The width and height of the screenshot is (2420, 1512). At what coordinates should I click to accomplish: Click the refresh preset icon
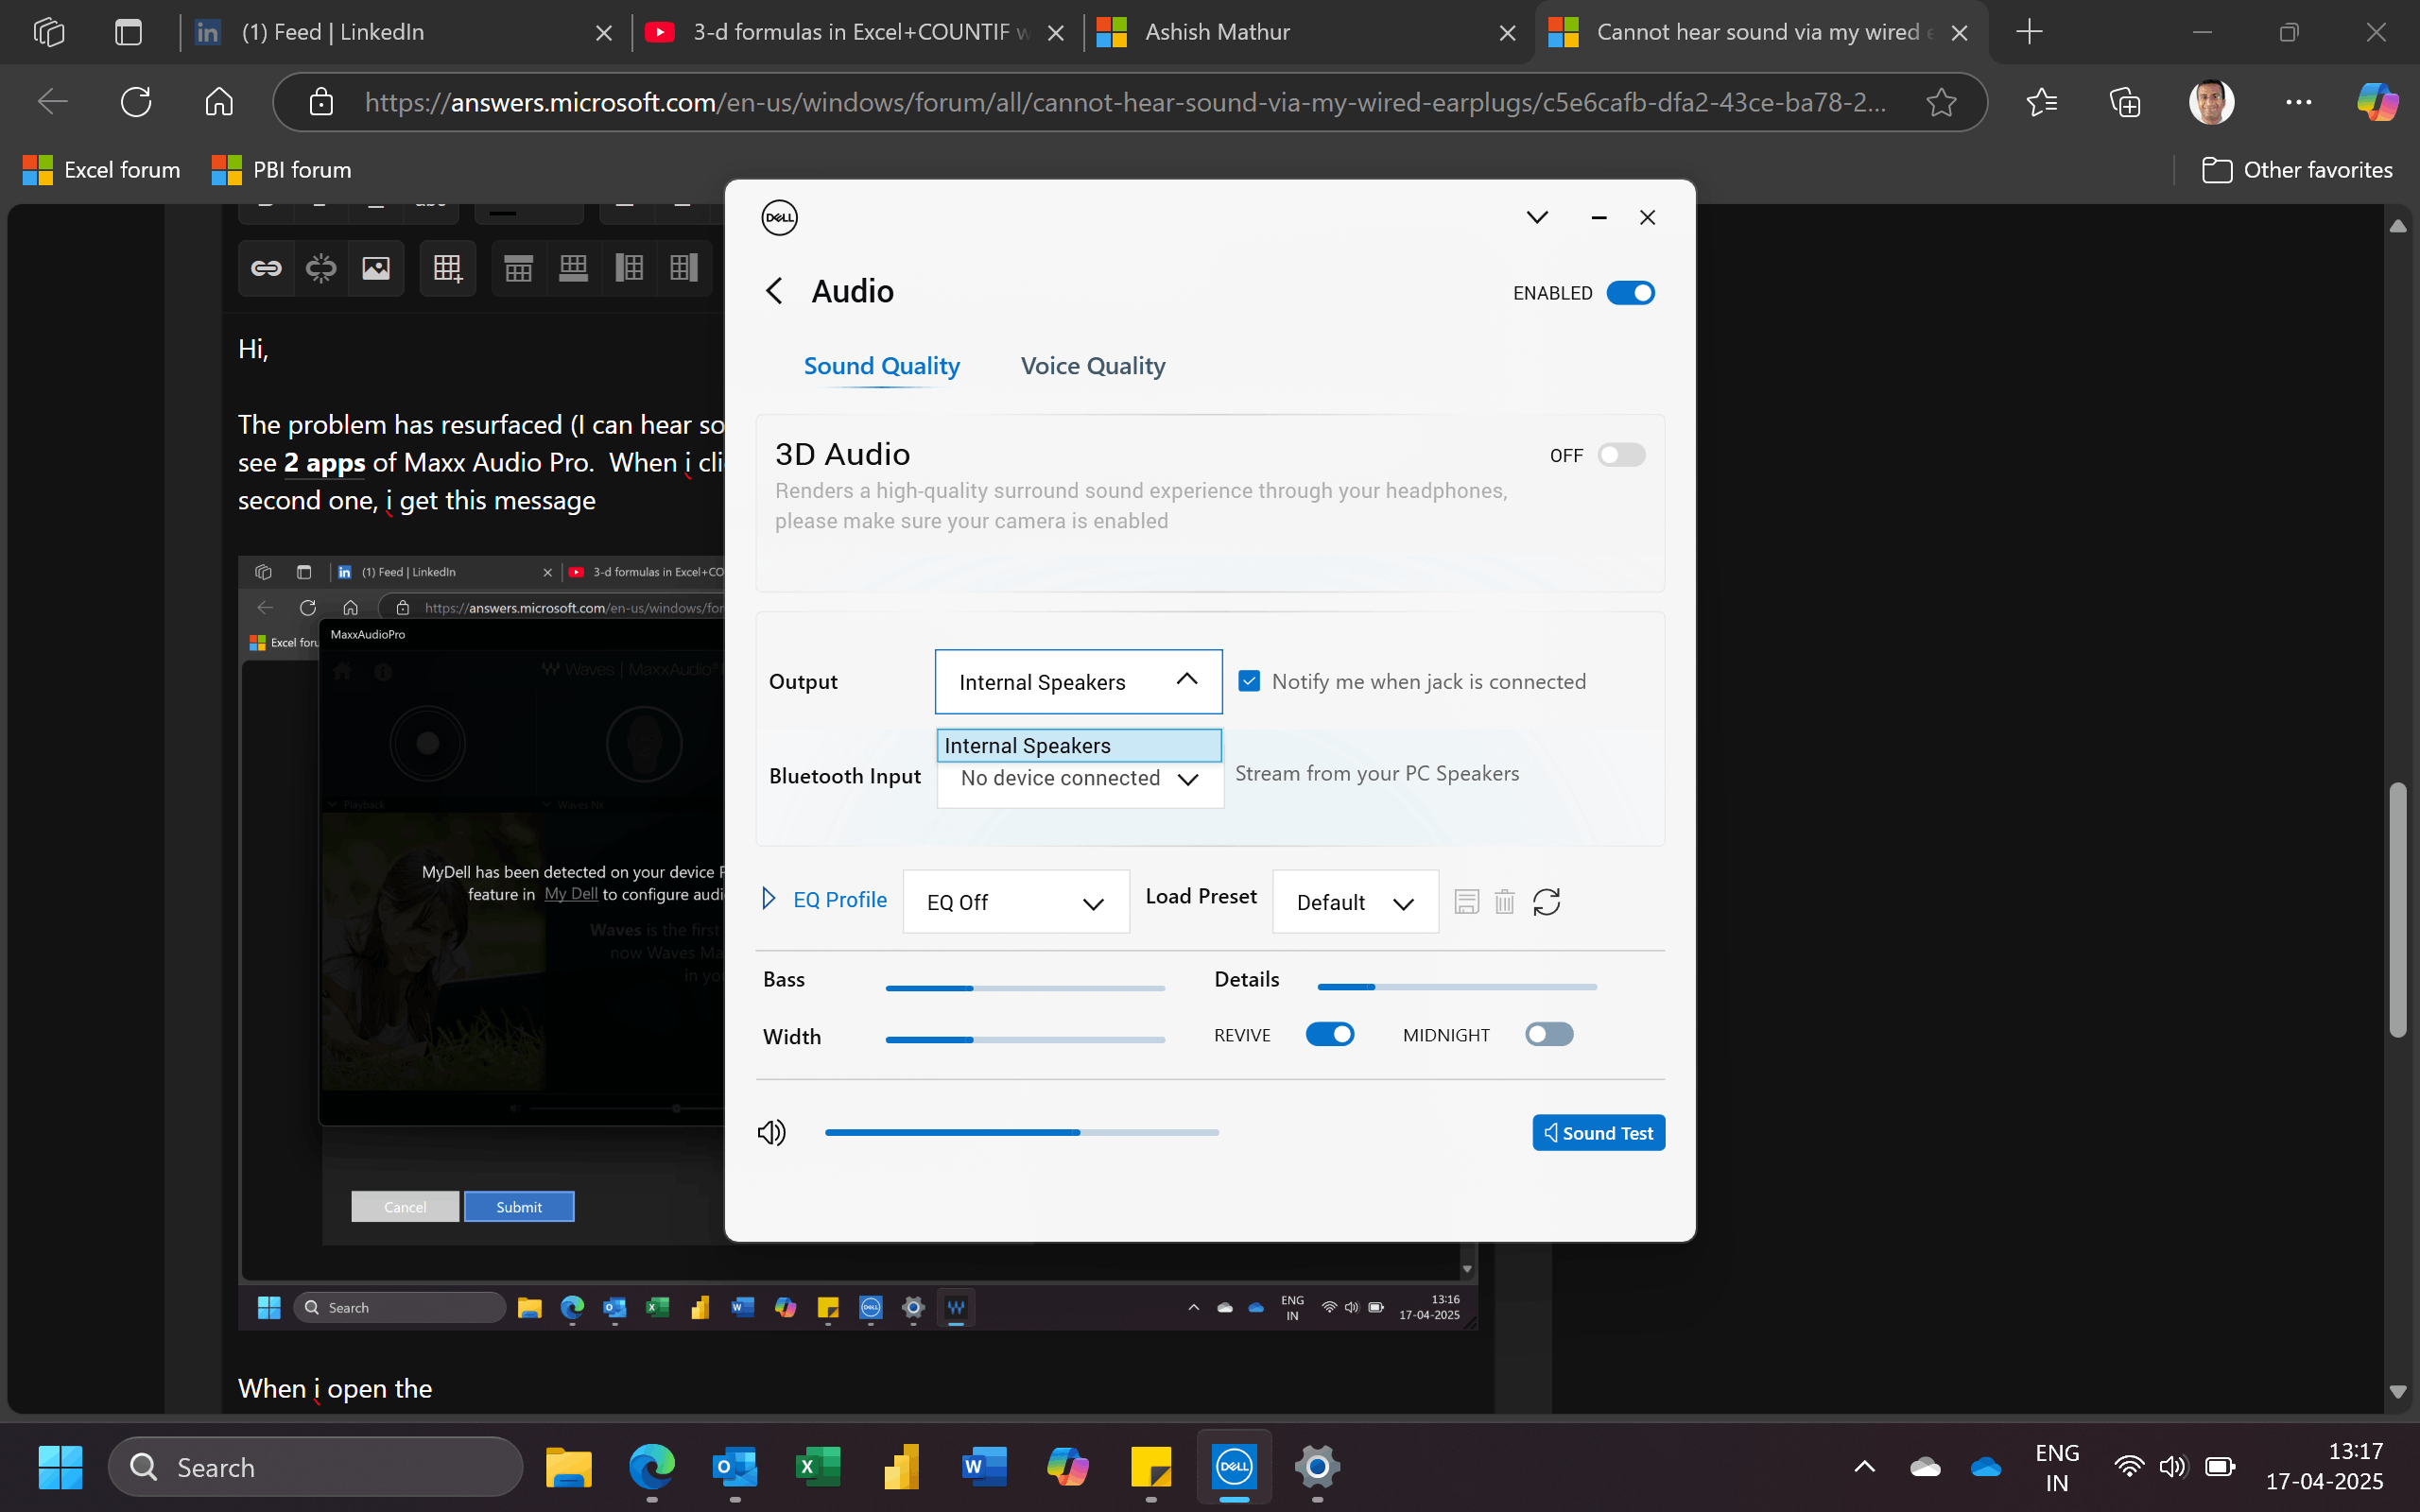pyautogui.click(x=1546, y=902)
